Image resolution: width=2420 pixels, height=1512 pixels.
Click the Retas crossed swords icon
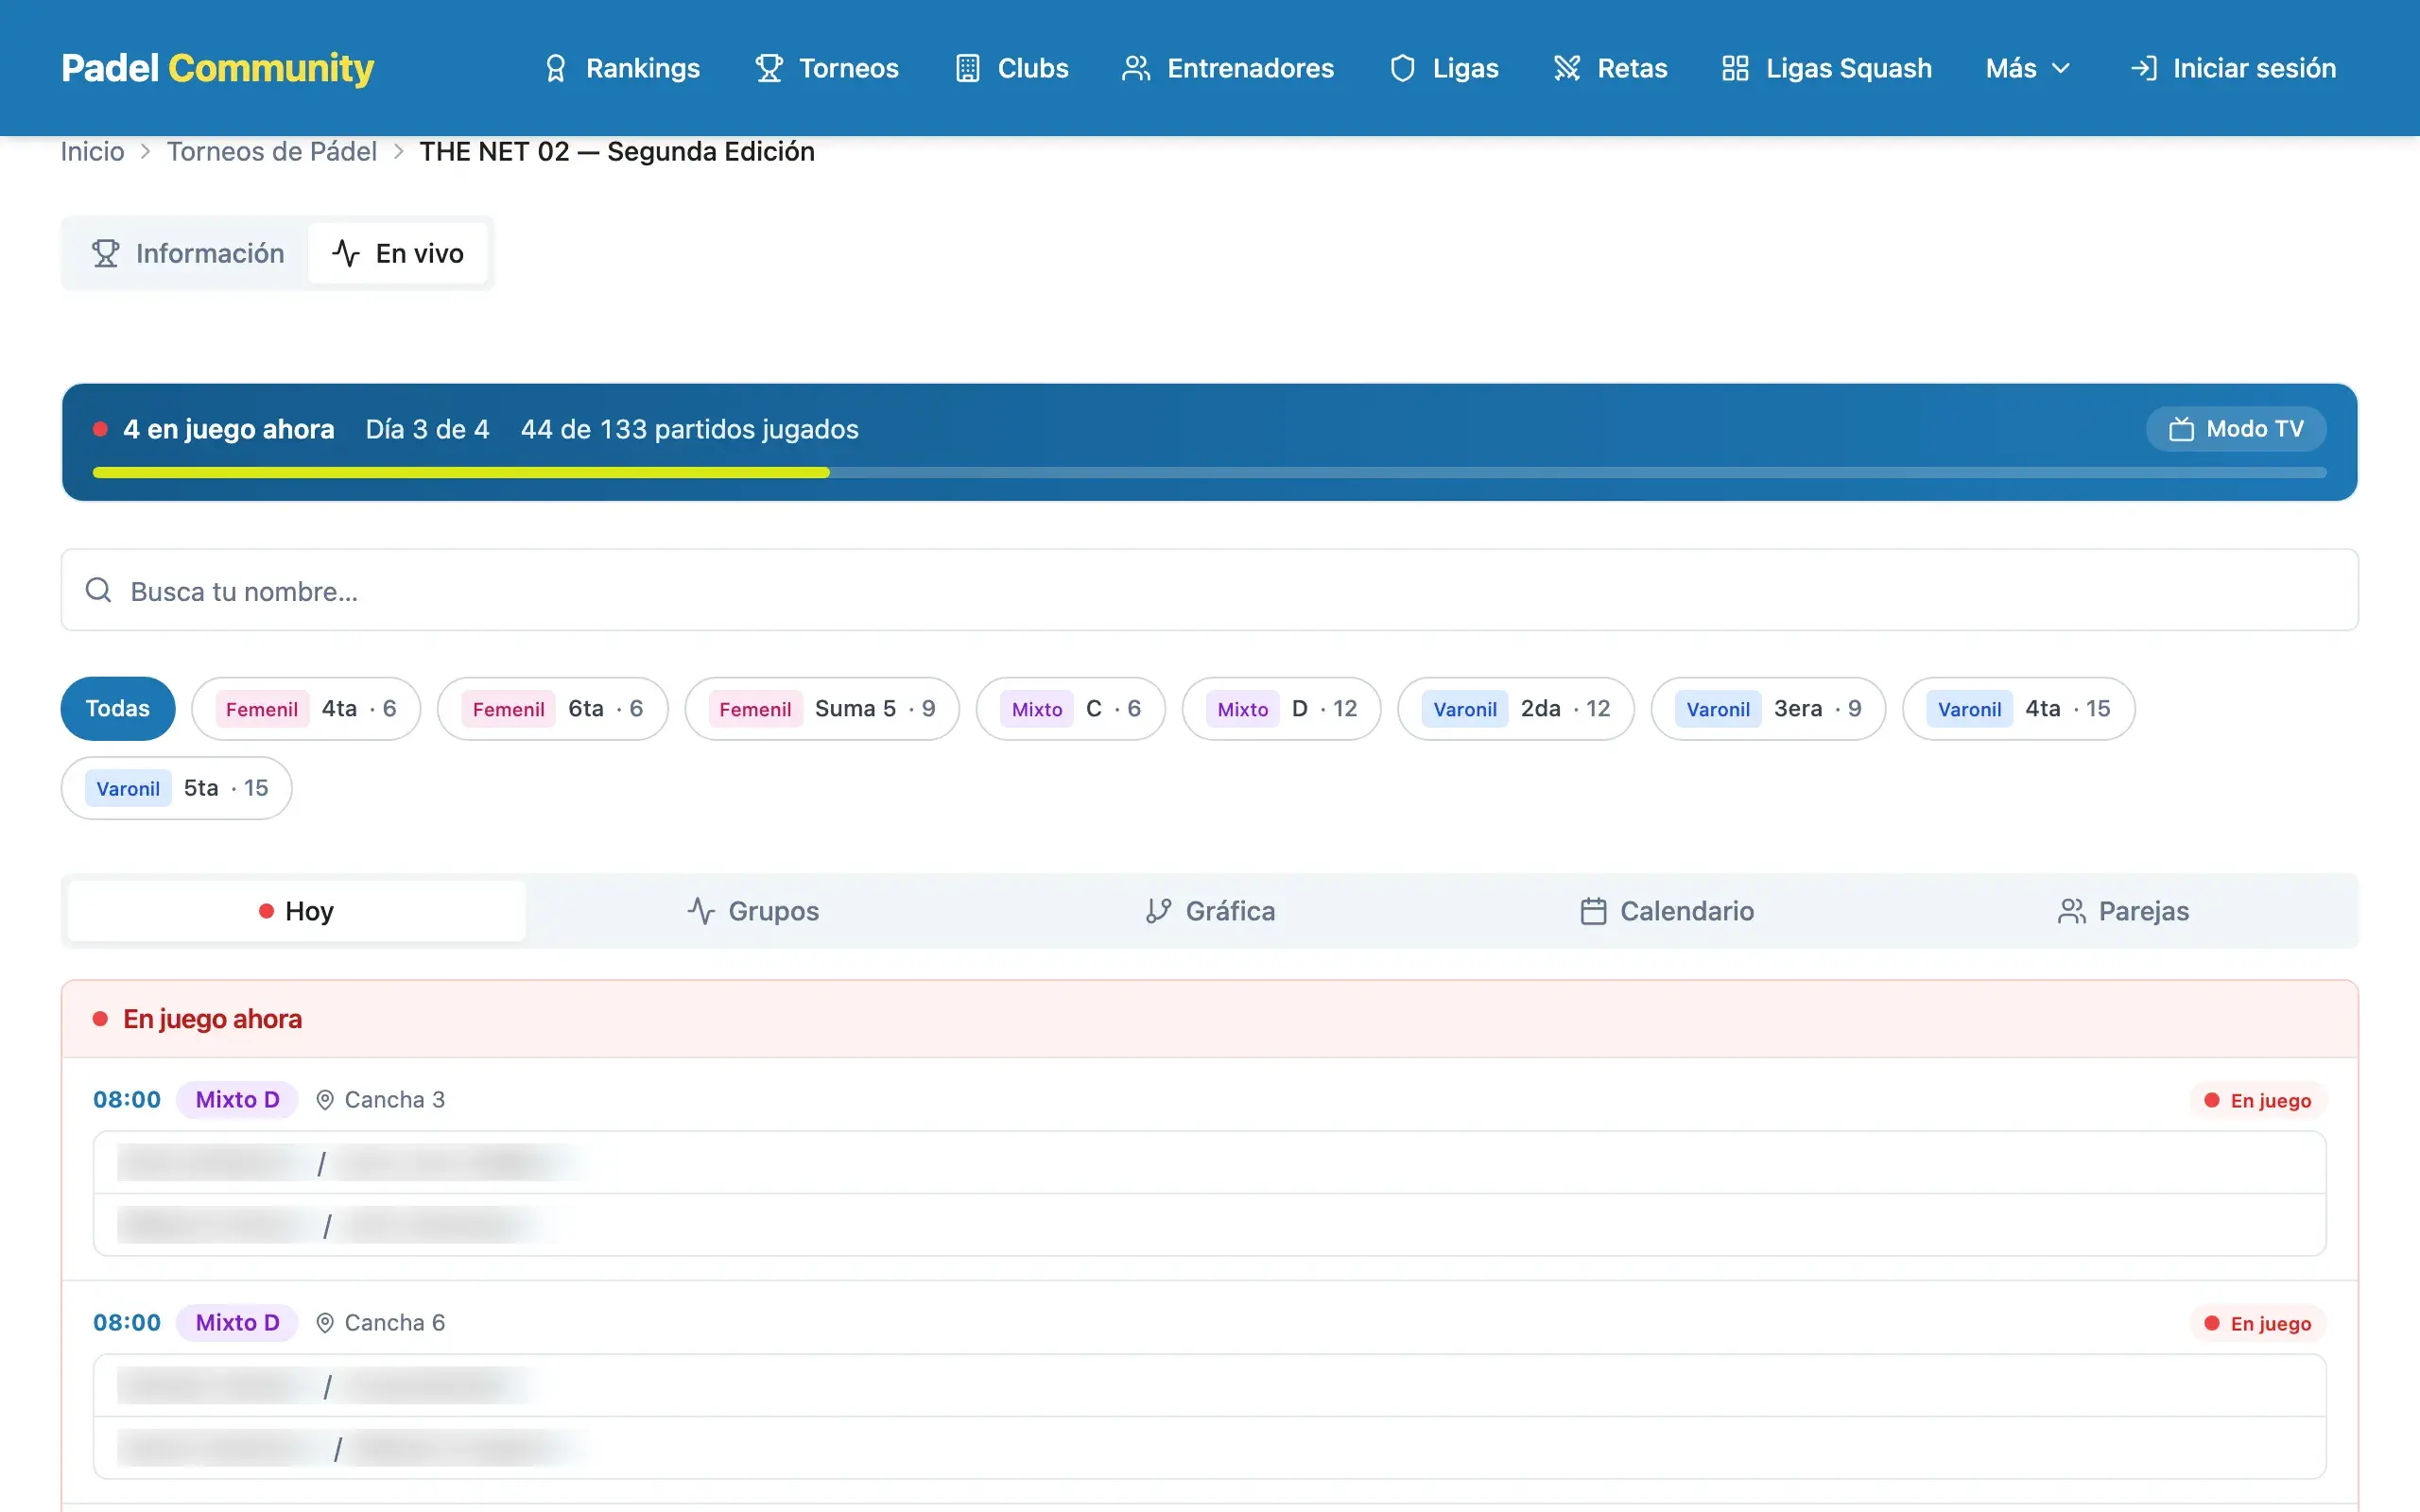click(x=1567, y=68)
